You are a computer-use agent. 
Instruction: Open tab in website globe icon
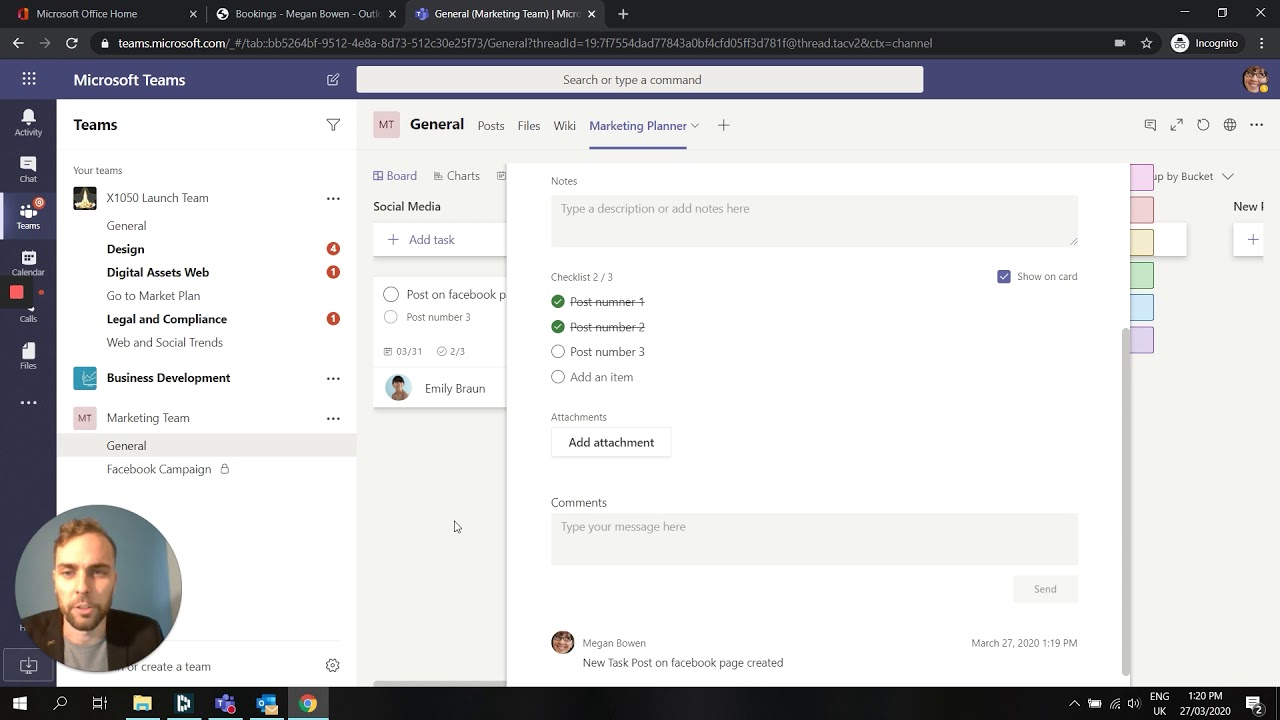tap(1230, 125)
